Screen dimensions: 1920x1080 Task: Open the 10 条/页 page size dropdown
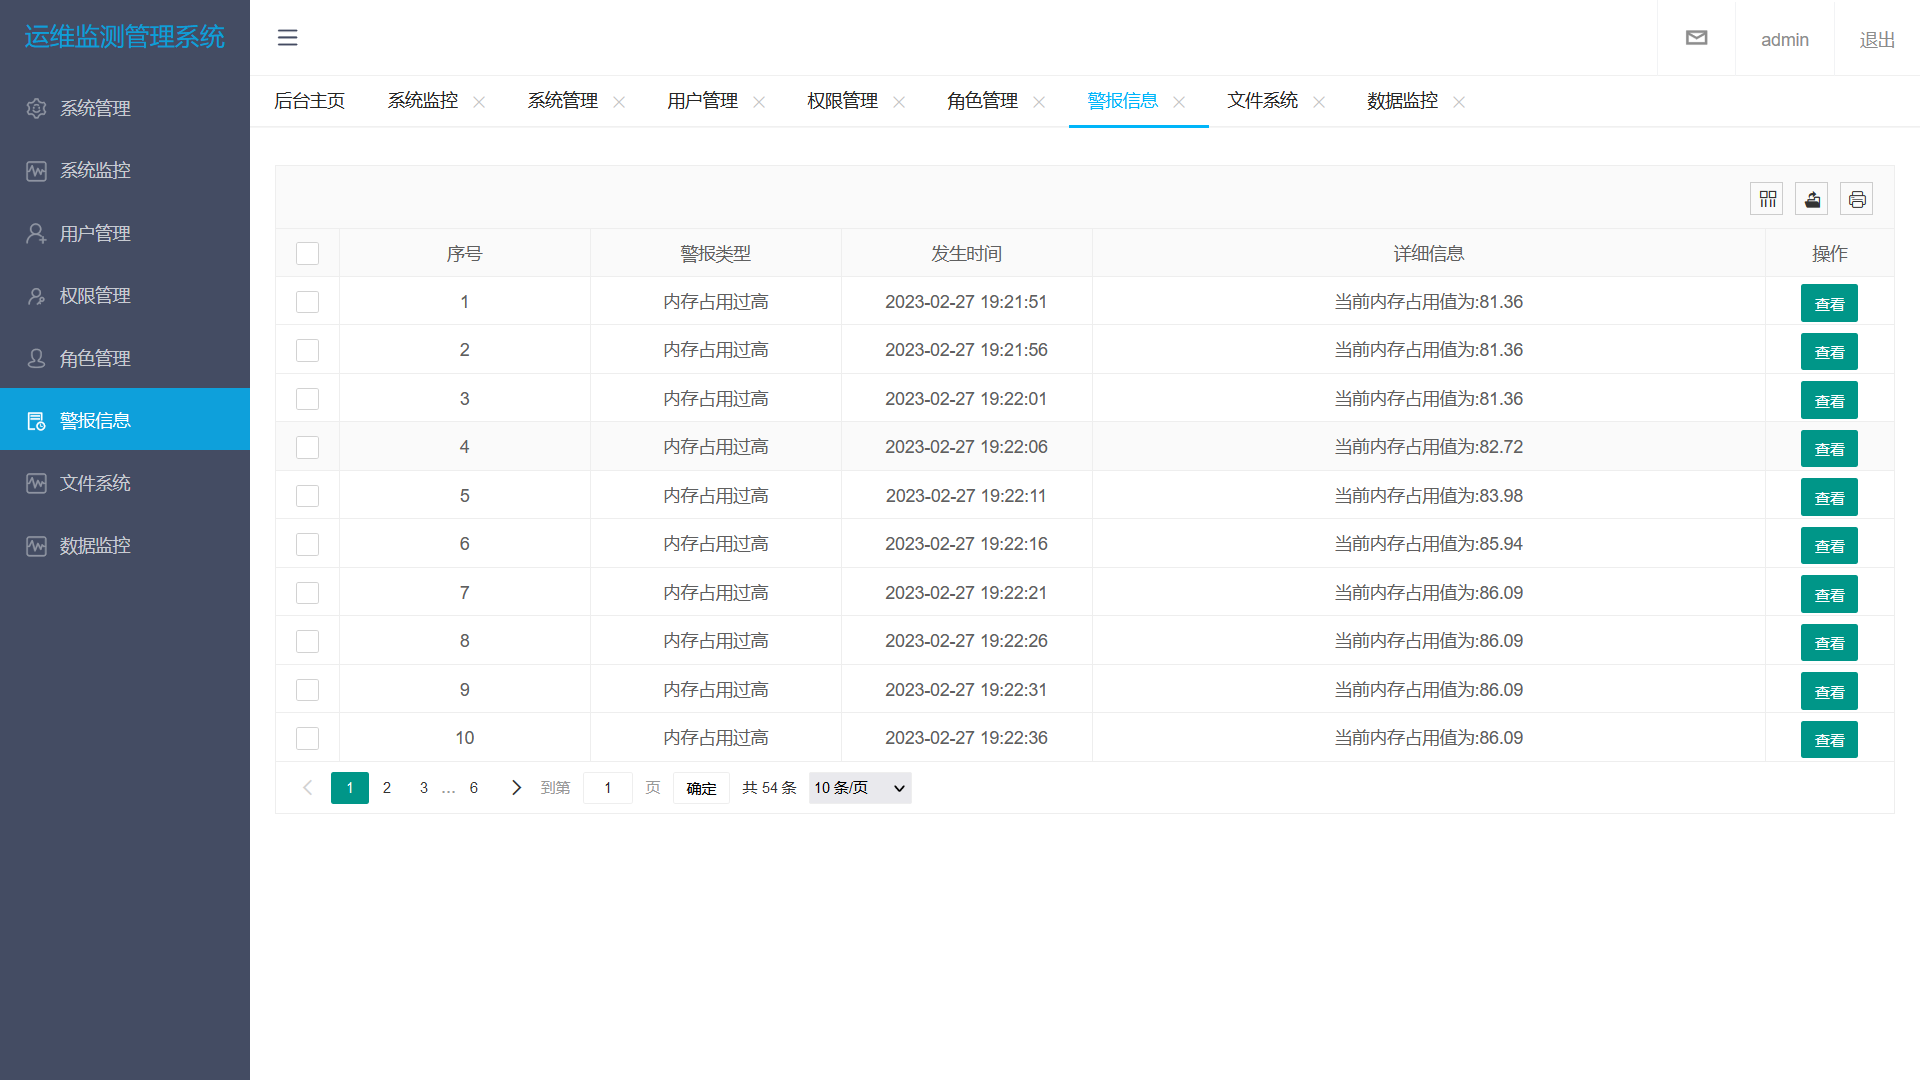pyautogui.click(x=860, y=788)
